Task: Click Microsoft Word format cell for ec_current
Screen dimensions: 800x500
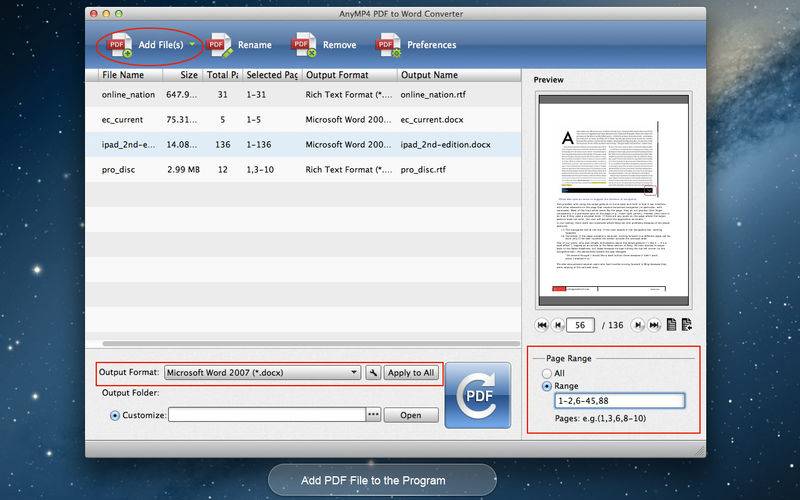Action: tap(348, 119)
